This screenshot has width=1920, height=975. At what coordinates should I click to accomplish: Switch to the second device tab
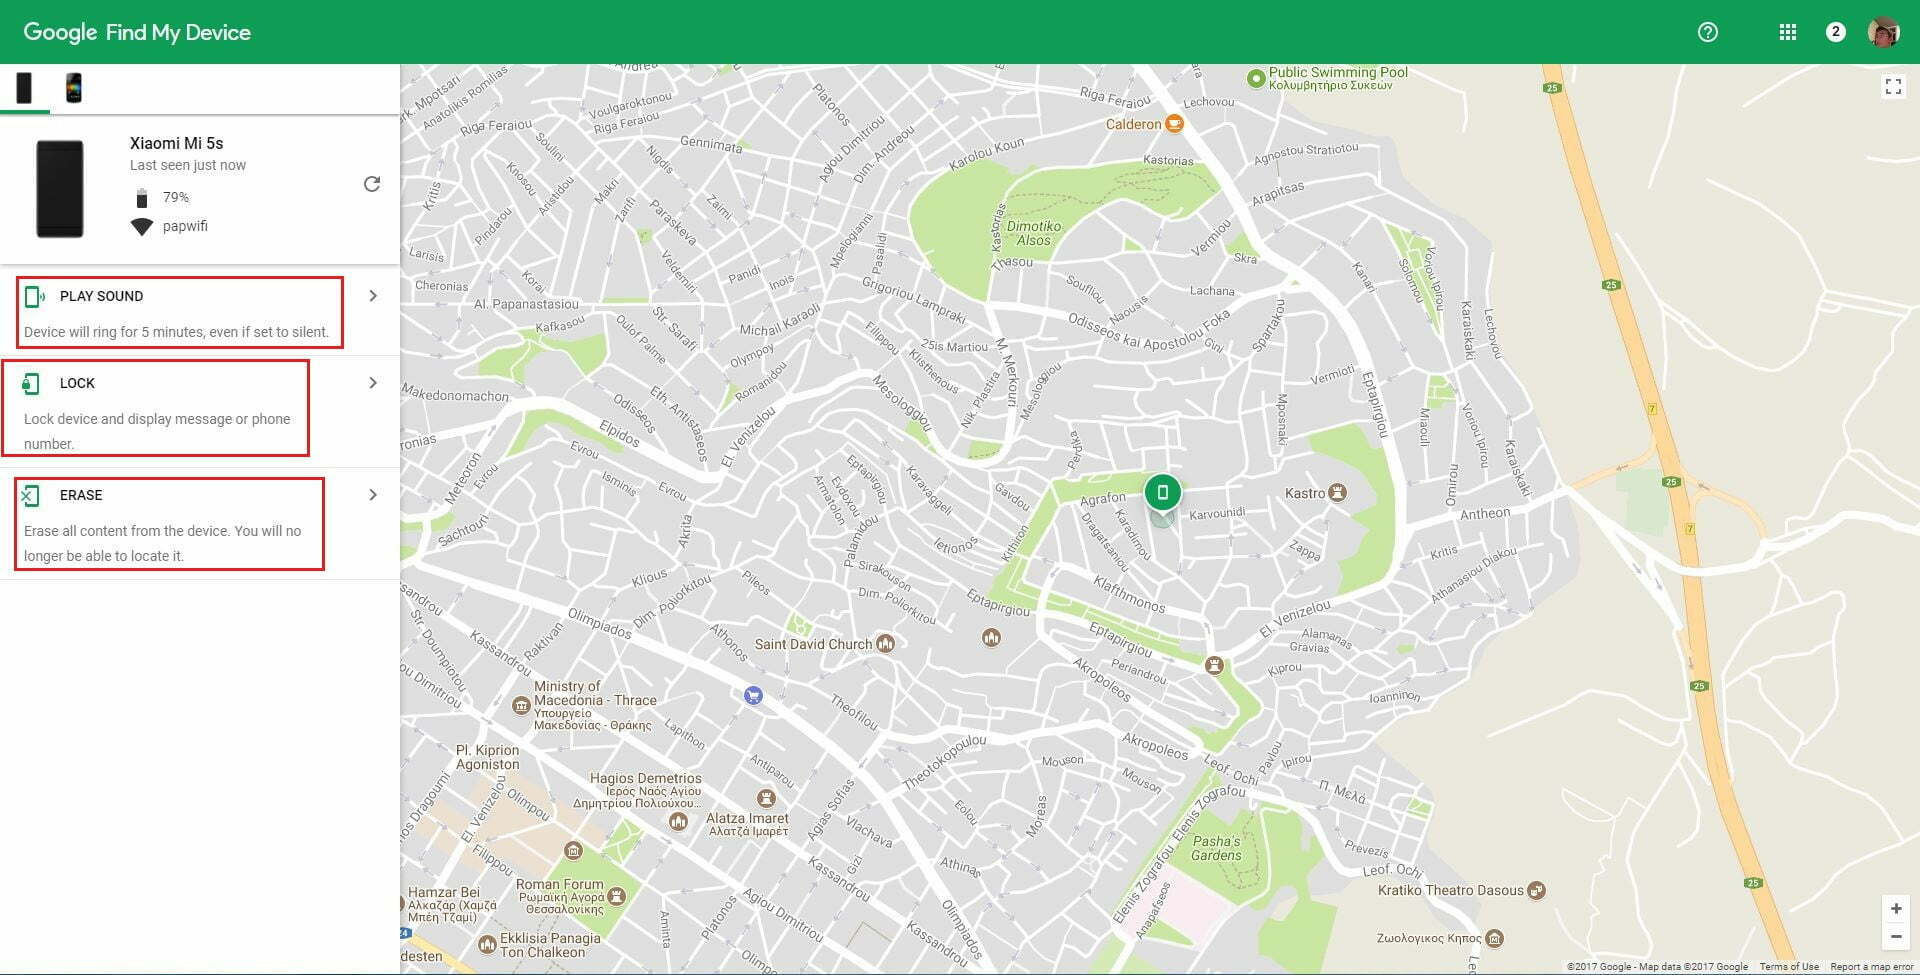point(73,88)
